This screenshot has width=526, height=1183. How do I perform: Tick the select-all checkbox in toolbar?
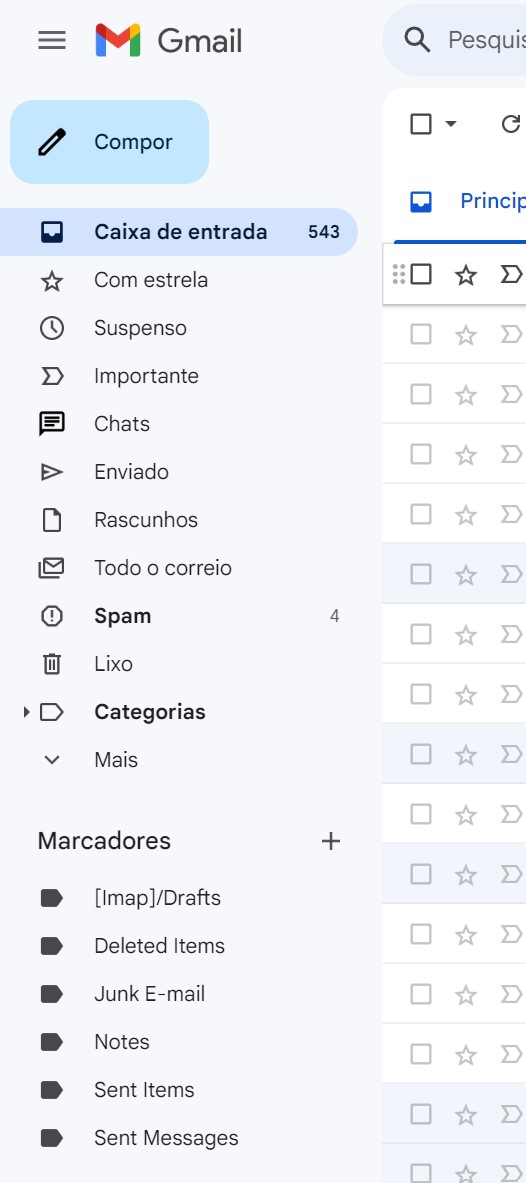[x=421, y=124]
